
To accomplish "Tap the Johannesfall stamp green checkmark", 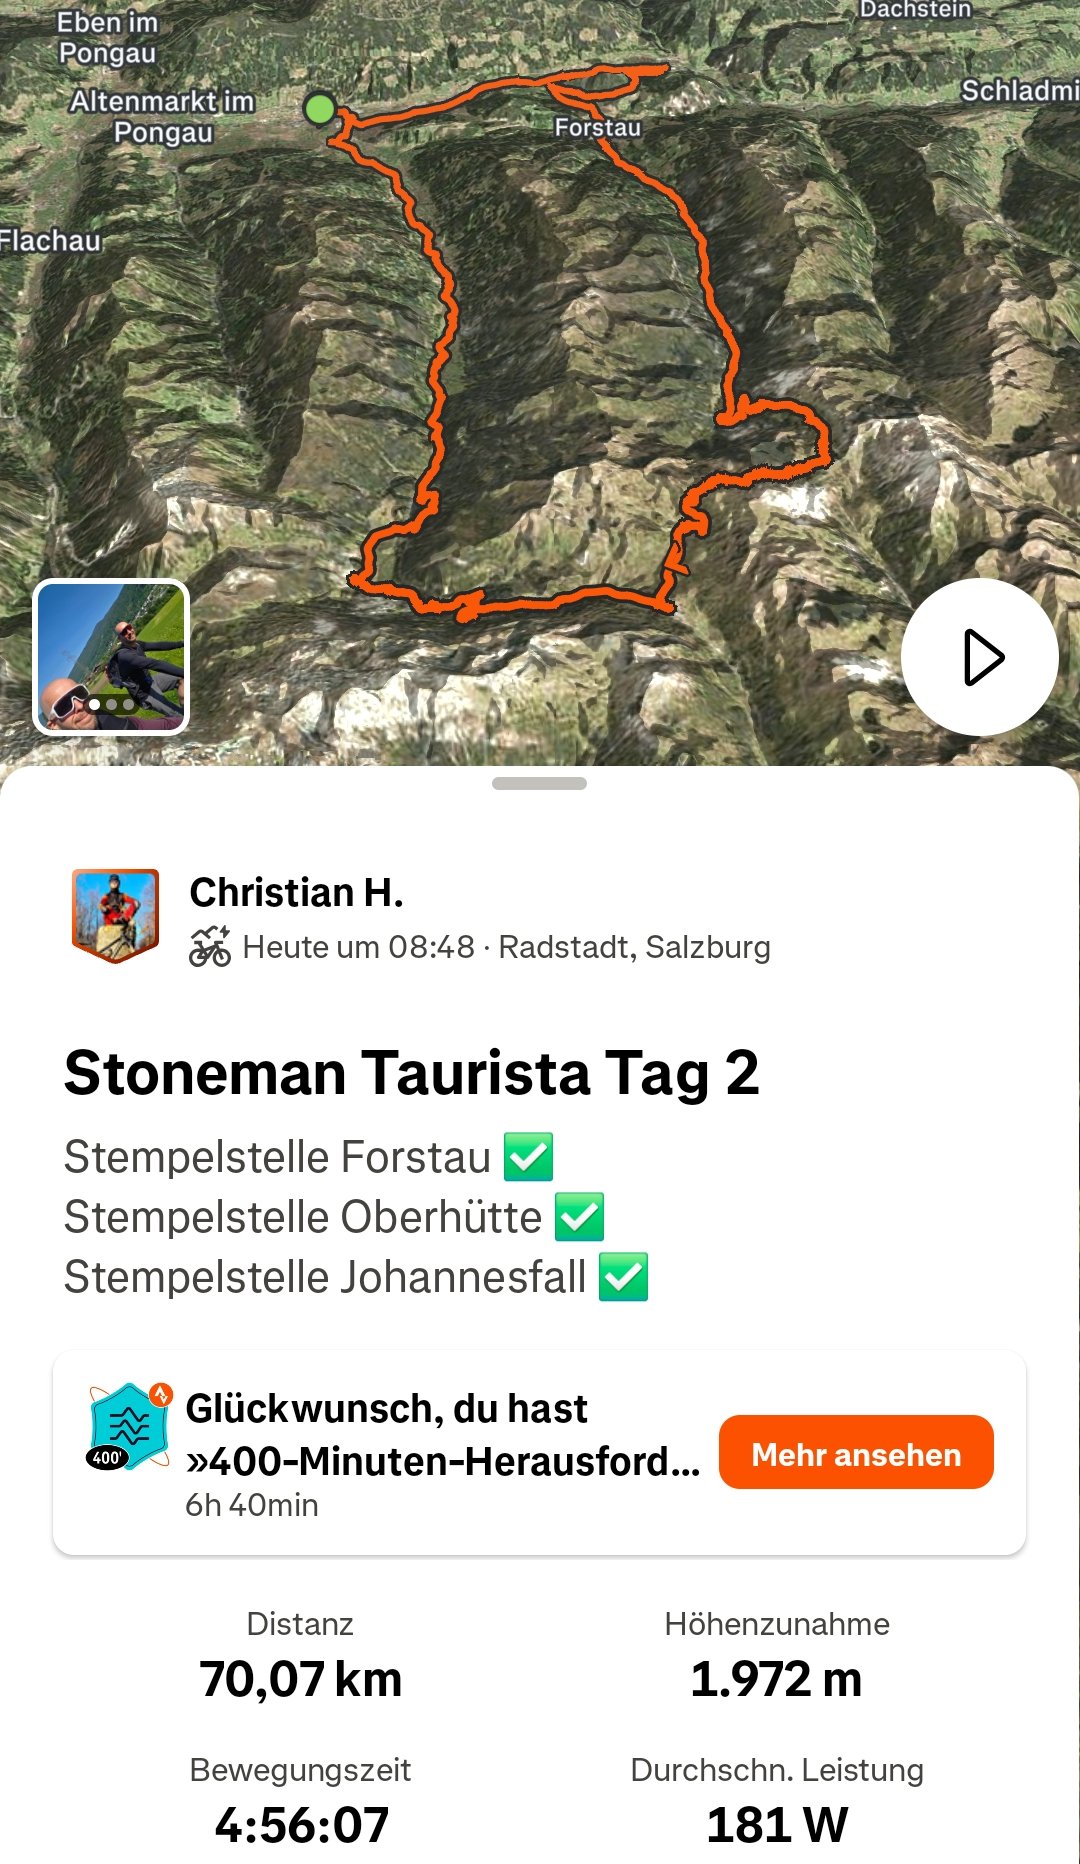I will [623, 1277].
